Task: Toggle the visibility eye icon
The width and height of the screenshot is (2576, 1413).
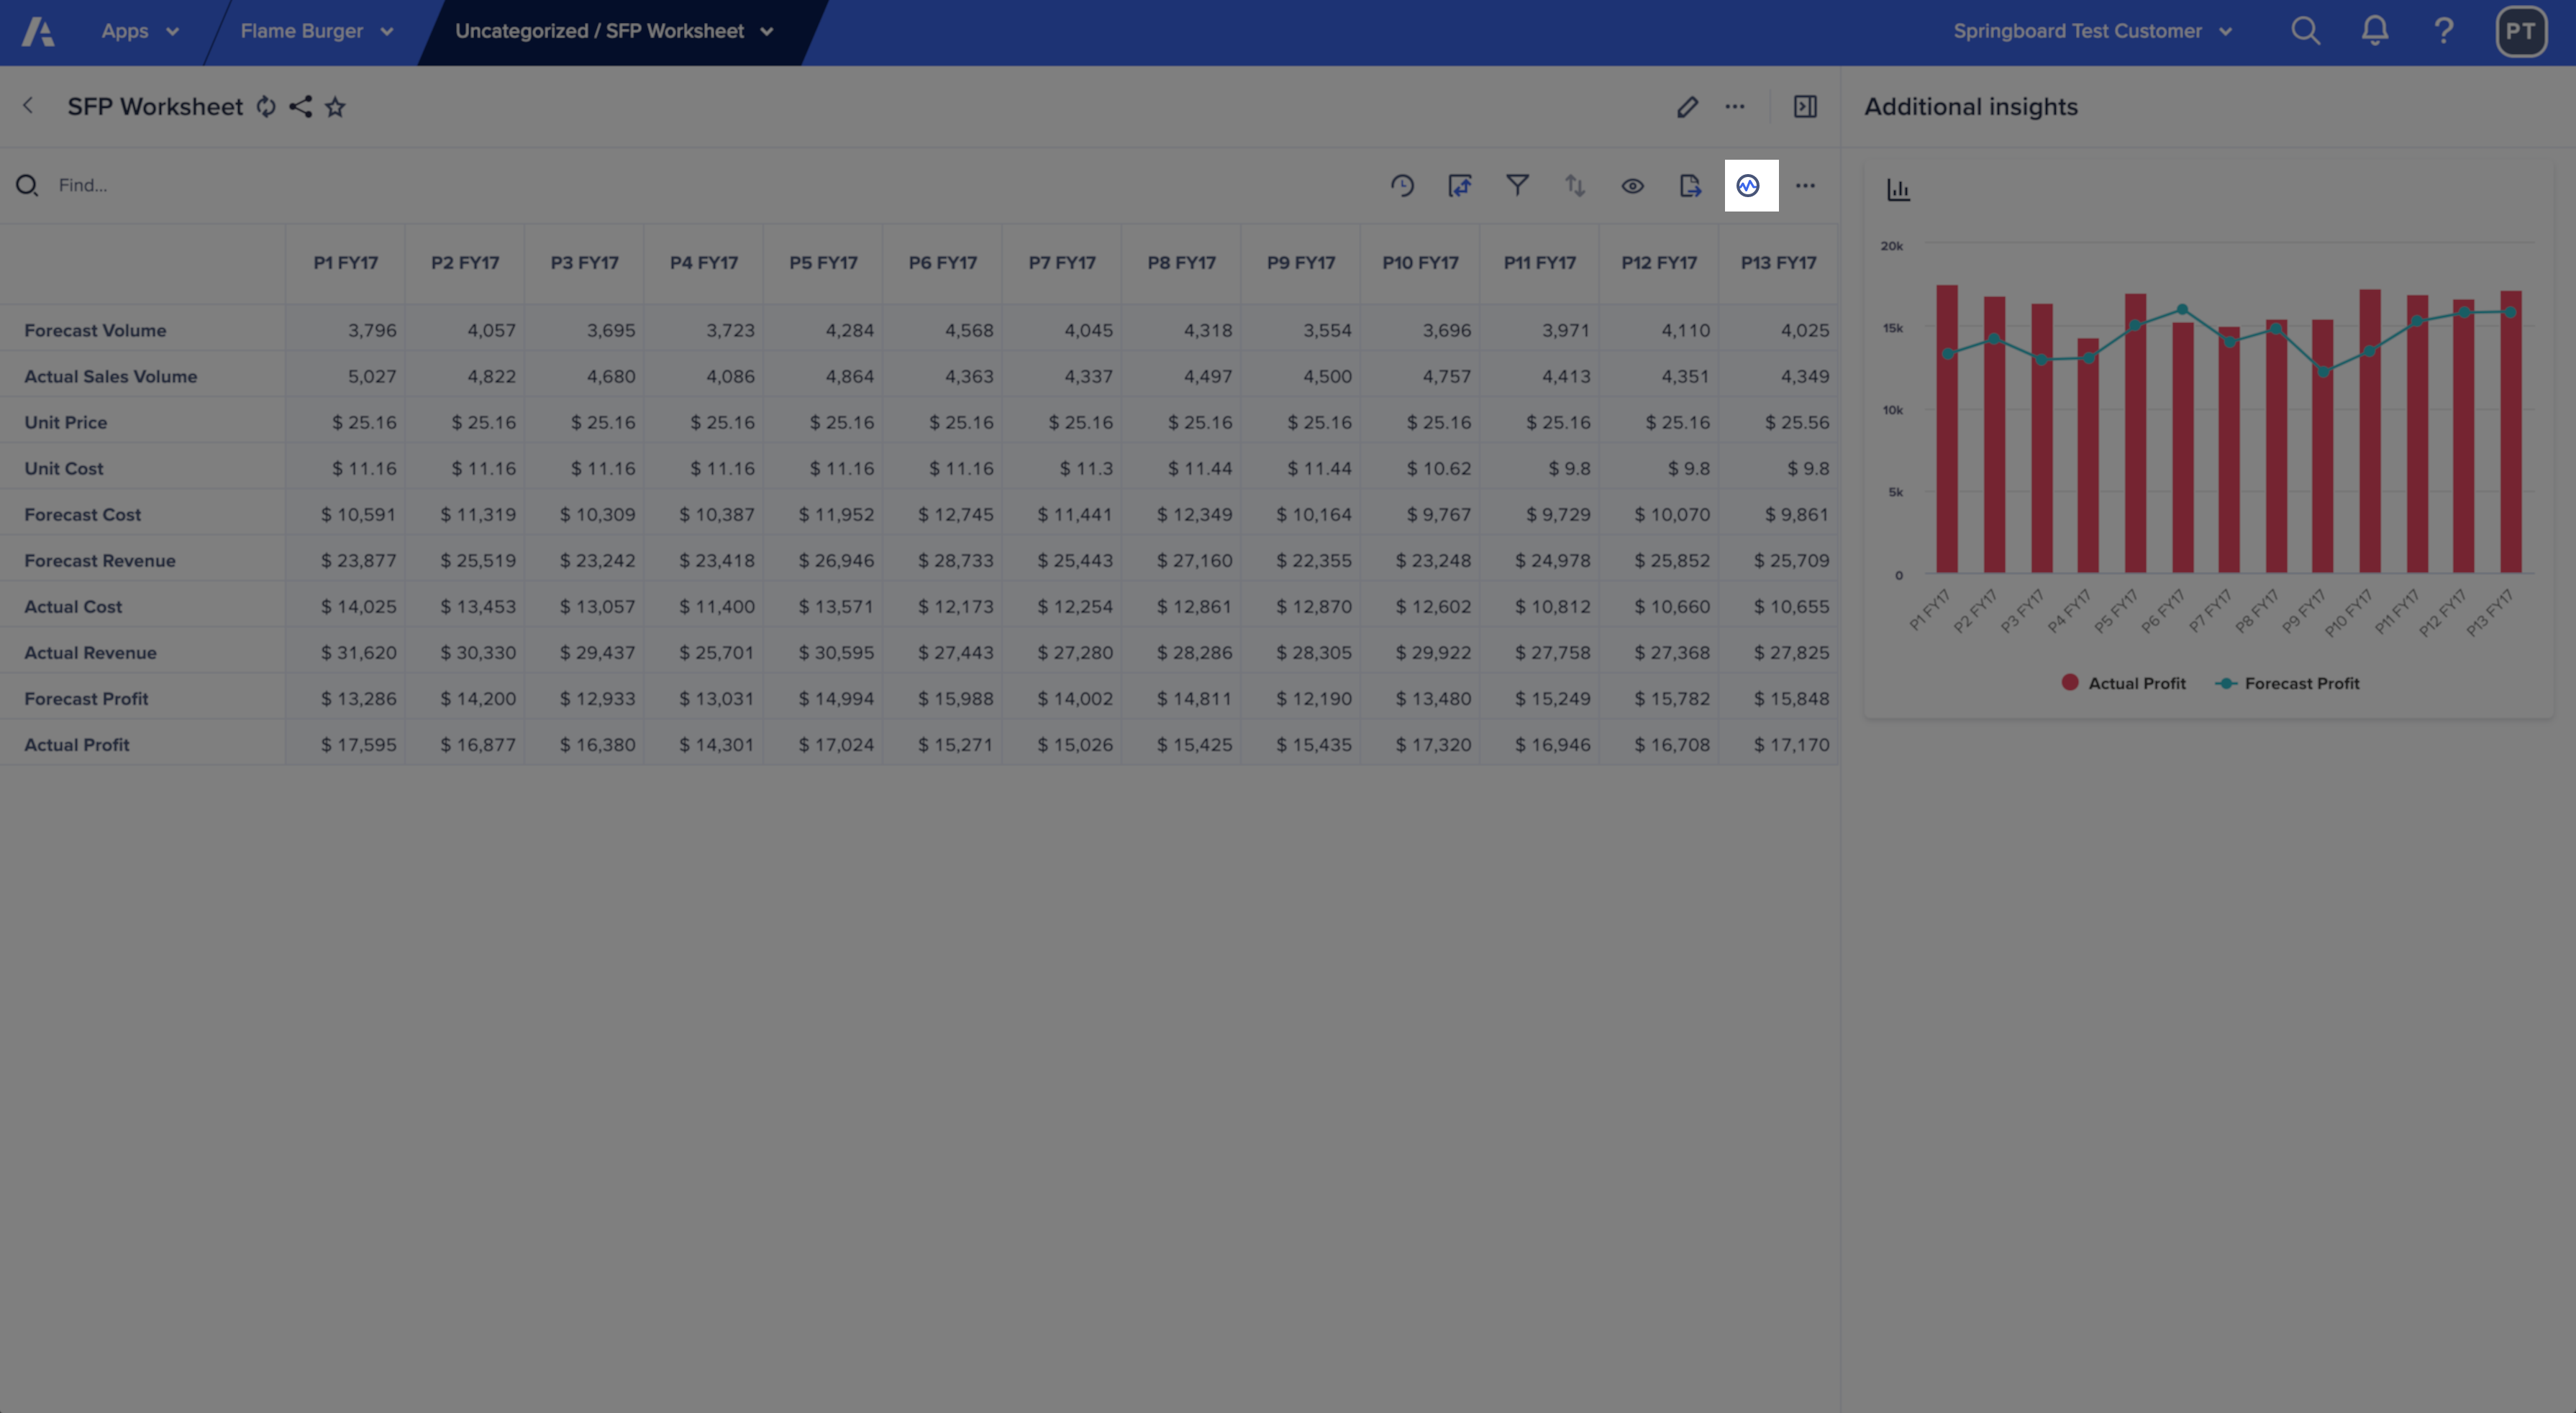Action: (x=1630, y=184)
